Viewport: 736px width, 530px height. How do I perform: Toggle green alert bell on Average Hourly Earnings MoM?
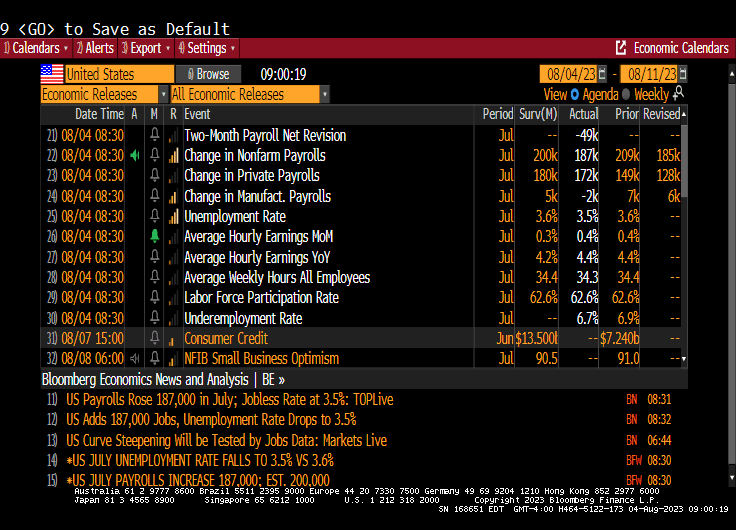click(x=154, y=237)
